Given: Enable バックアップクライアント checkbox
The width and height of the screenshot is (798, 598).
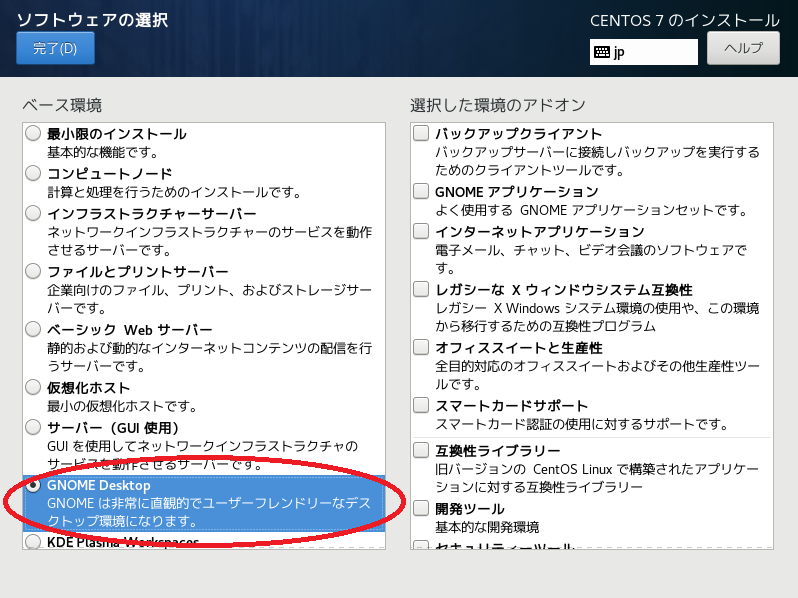Looking at the screenshot, I should coord(421,133).
